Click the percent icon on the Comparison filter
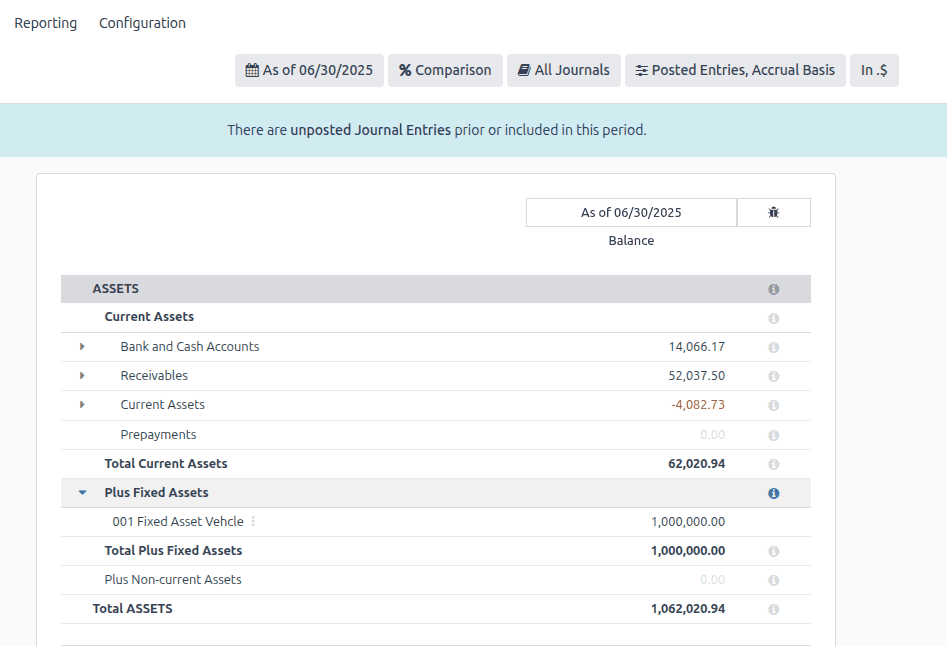The width and height of the screenshot is (947, 646). tap(404, 70)
